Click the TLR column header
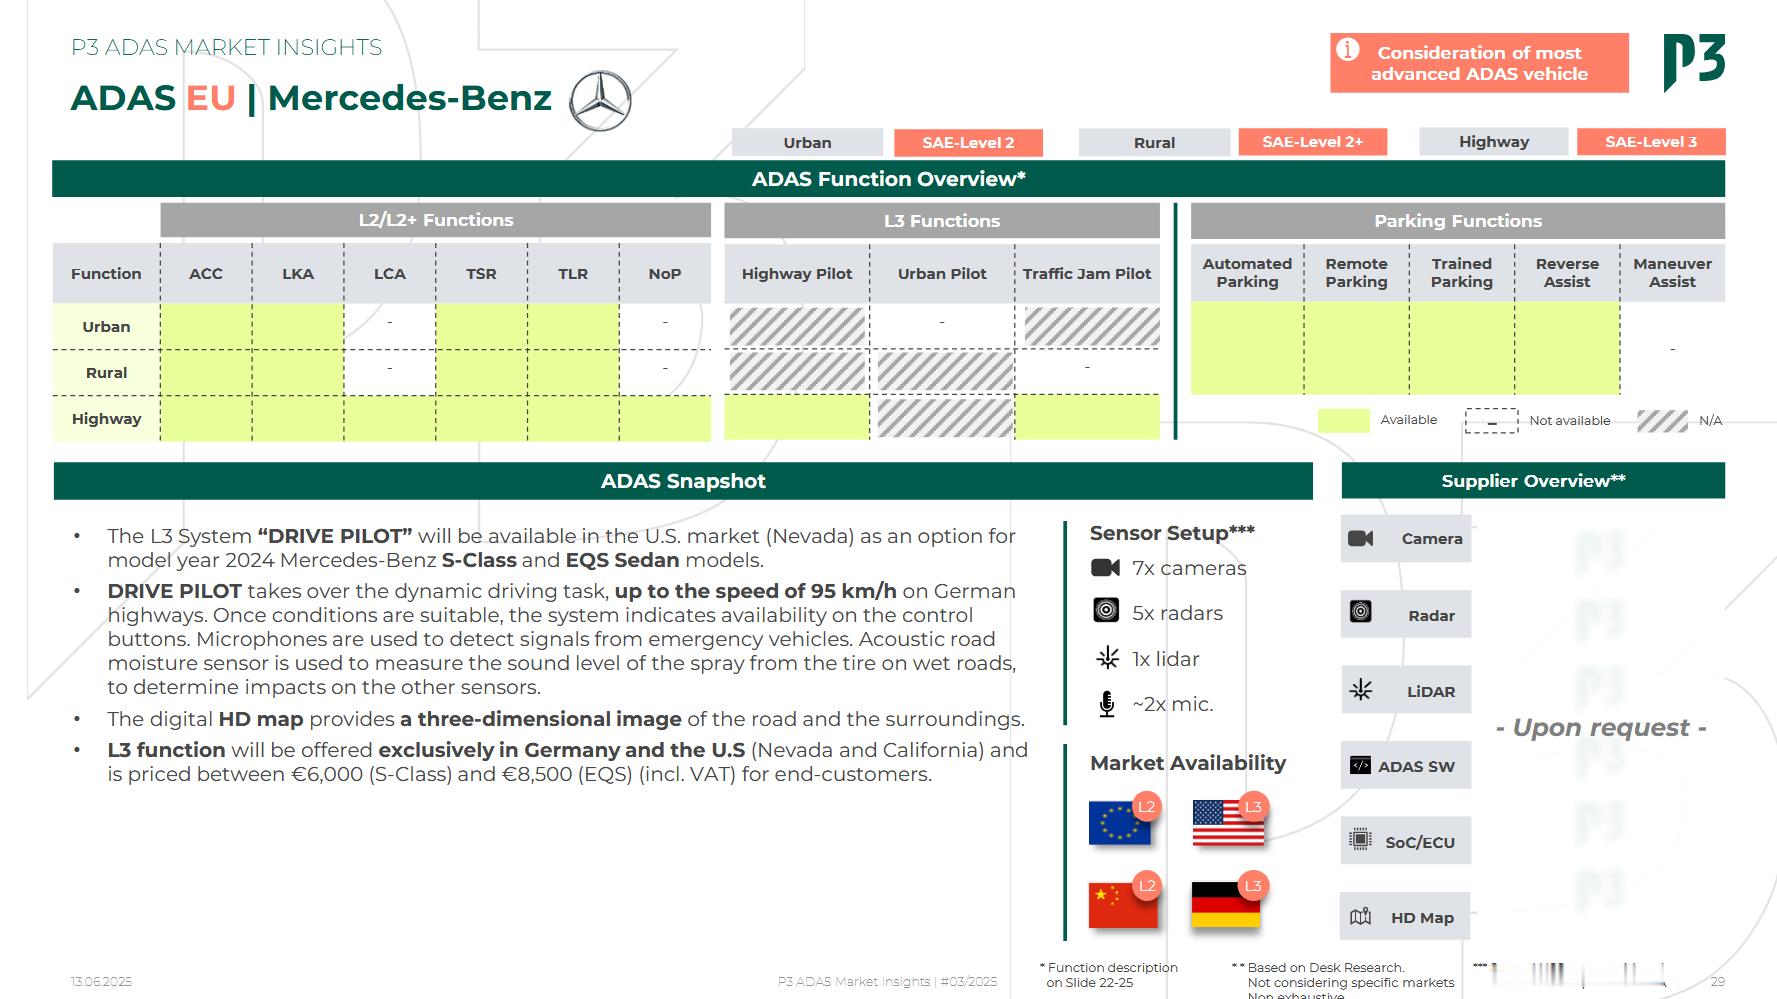The height and width of the screenshot is (999, 1777). pos(573,273)
